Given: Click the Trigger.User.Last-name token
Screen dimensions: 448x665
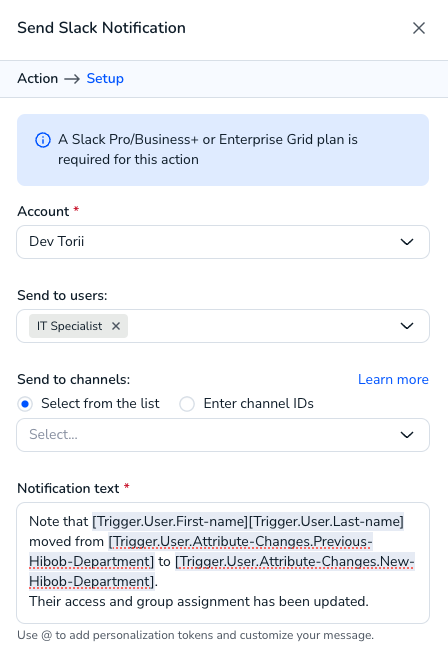Looking at the screenshot, I should (x=326, y=521).
